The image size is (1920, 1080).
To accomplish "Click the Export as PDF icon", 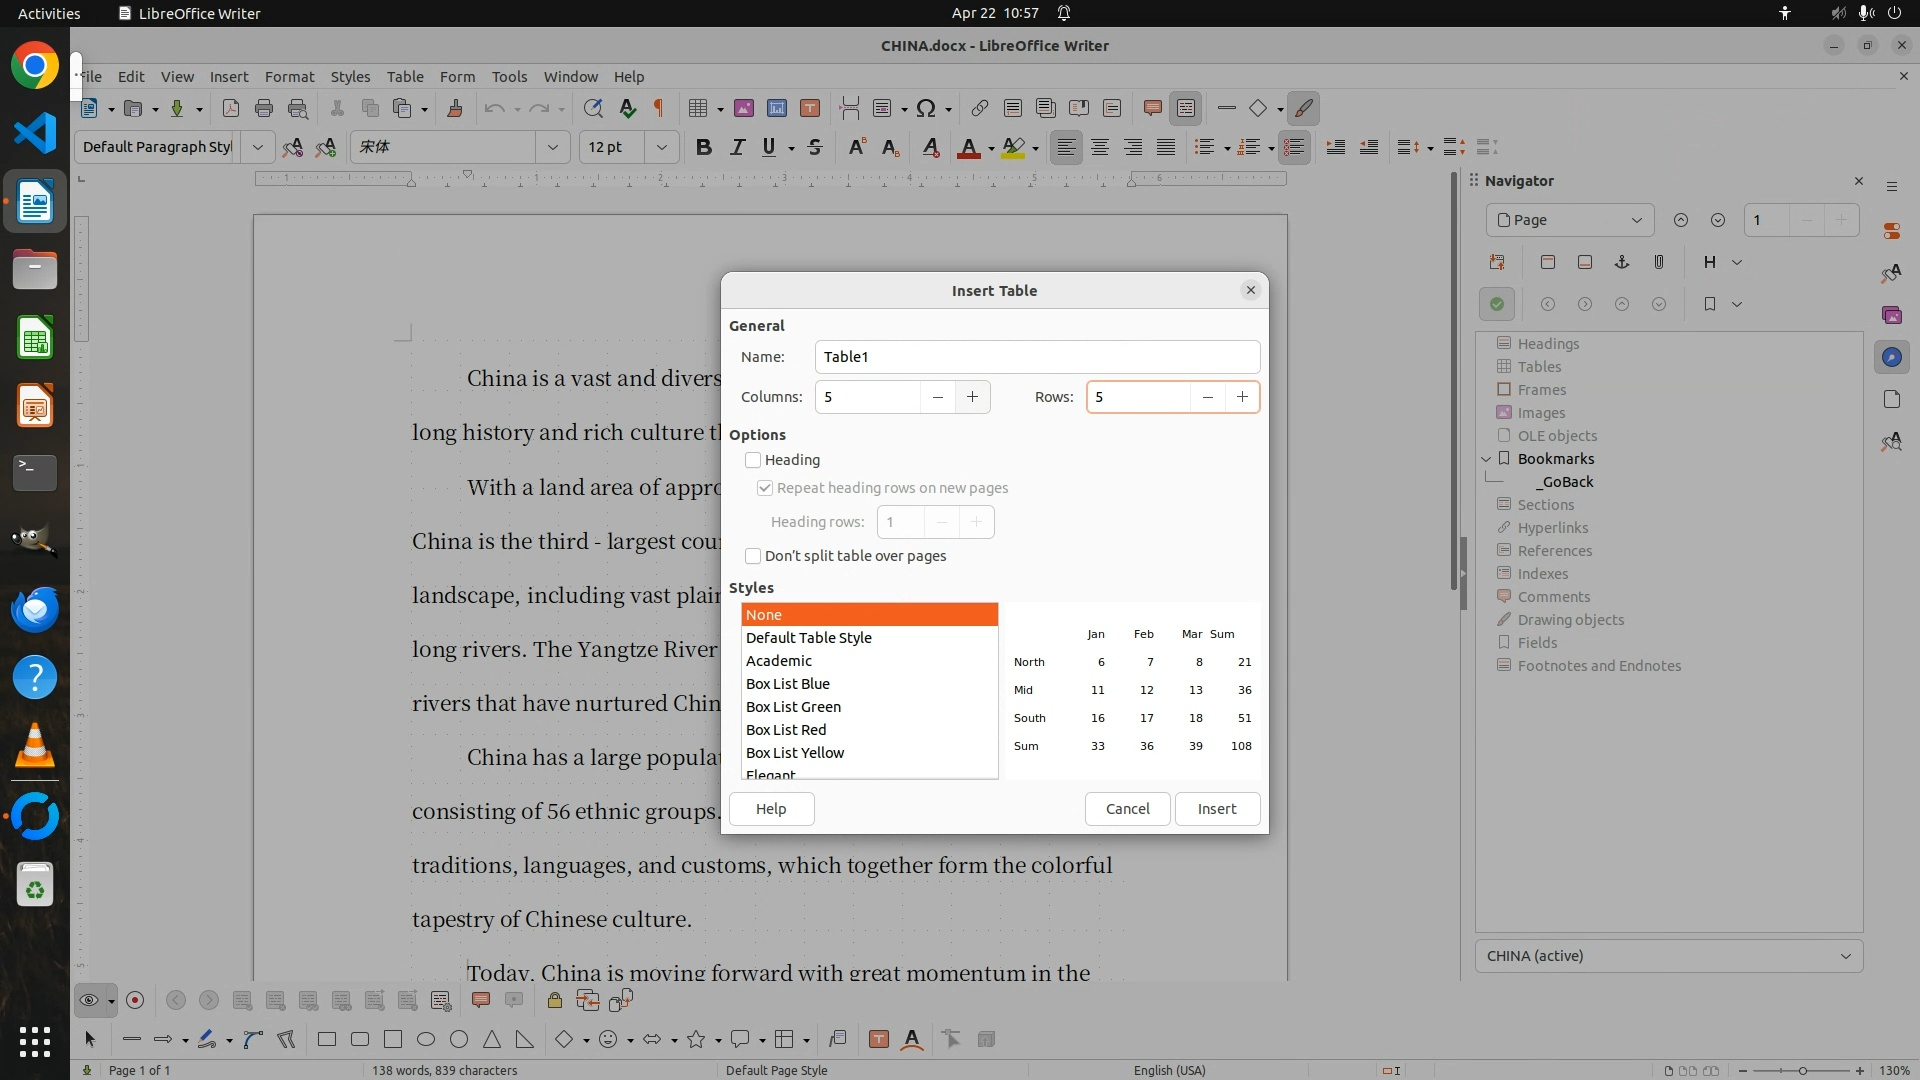I will pos(230,108).
